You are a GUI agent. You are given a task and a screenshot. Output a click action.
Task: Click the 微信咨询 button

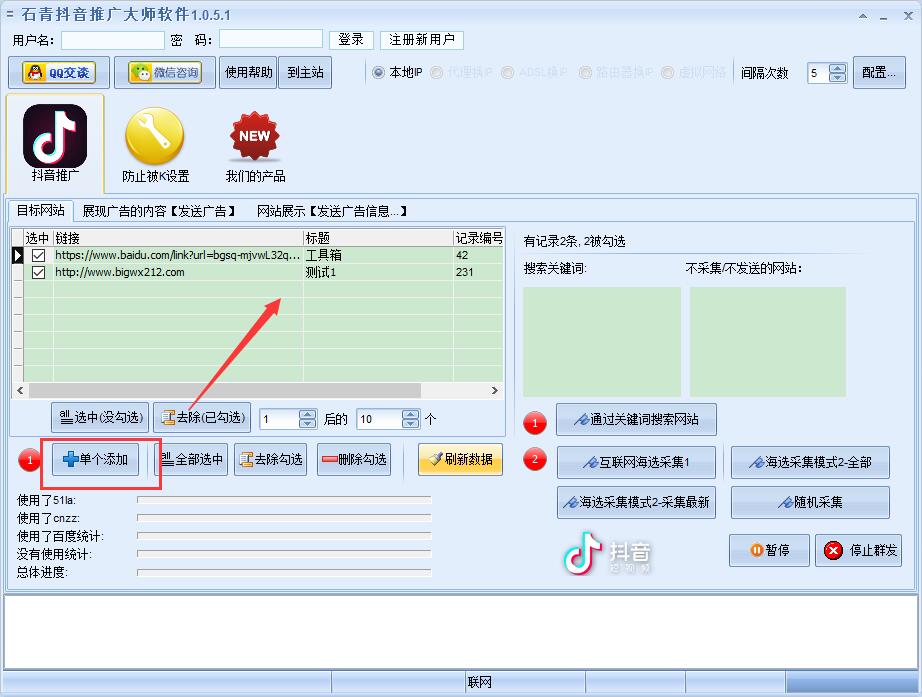[165, 72]
